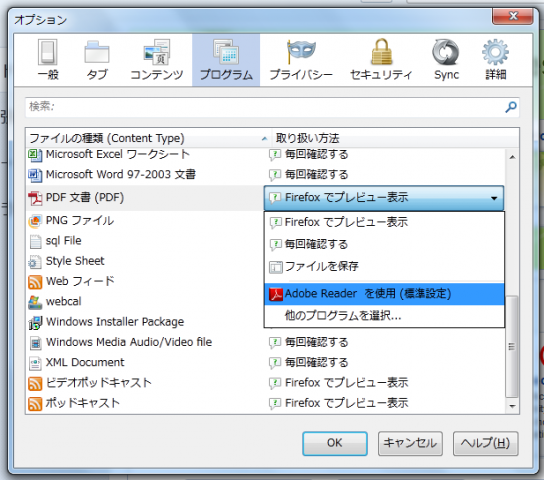The width and height of the screenshot is (544, 480).
Task: Go to the プライバシー options tab
Action: click(301, 60)
